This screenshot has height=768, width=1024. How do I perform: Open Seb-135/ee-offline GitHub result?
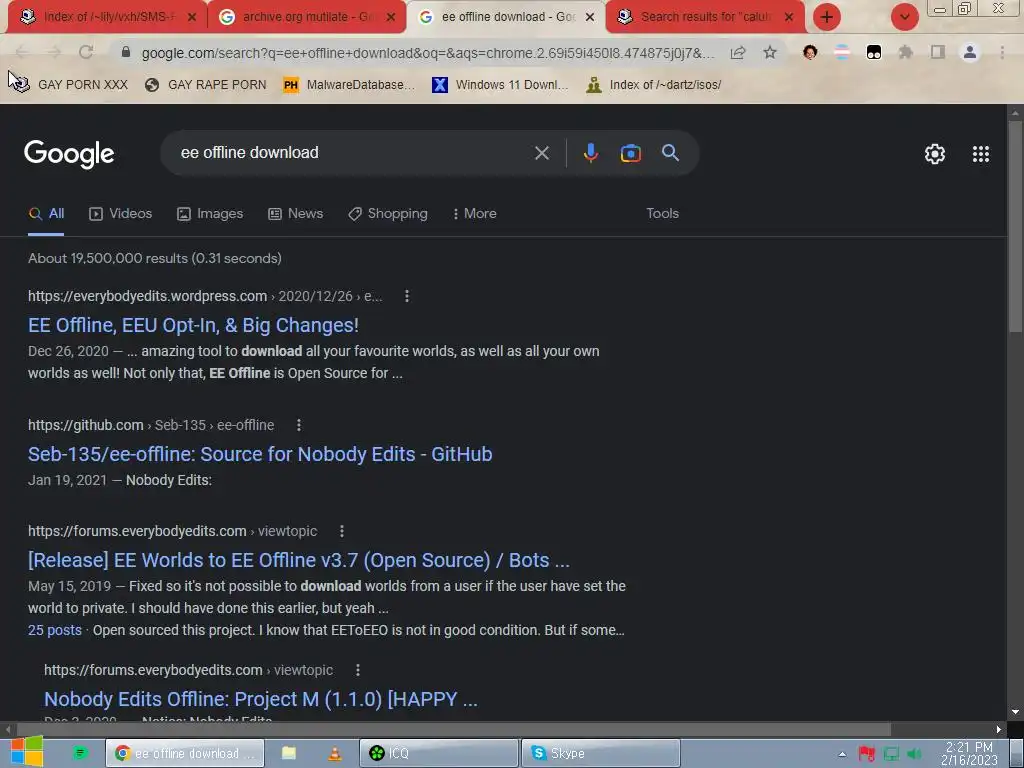[x=260, y=454]
